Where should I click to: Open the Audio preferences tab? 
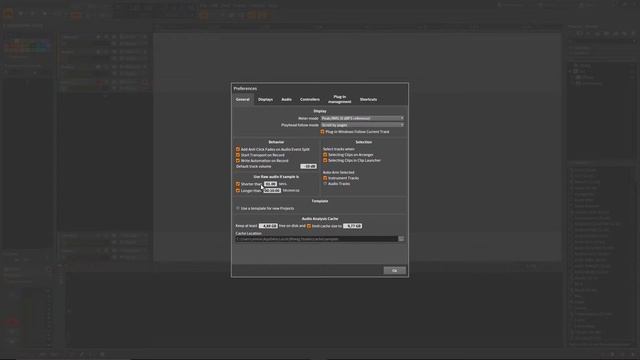click(x=287, y=99)
